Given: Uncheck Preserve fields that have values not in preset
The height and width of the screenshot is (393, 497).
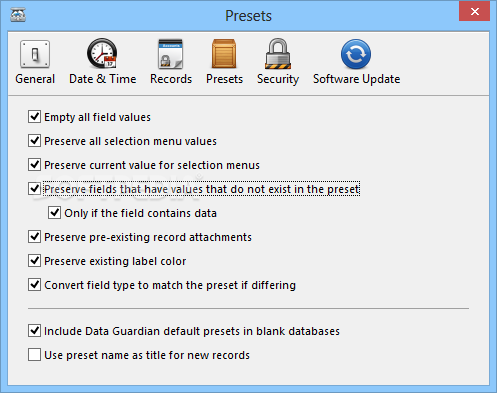Looking at the screenshot, I should coord(34,189).
